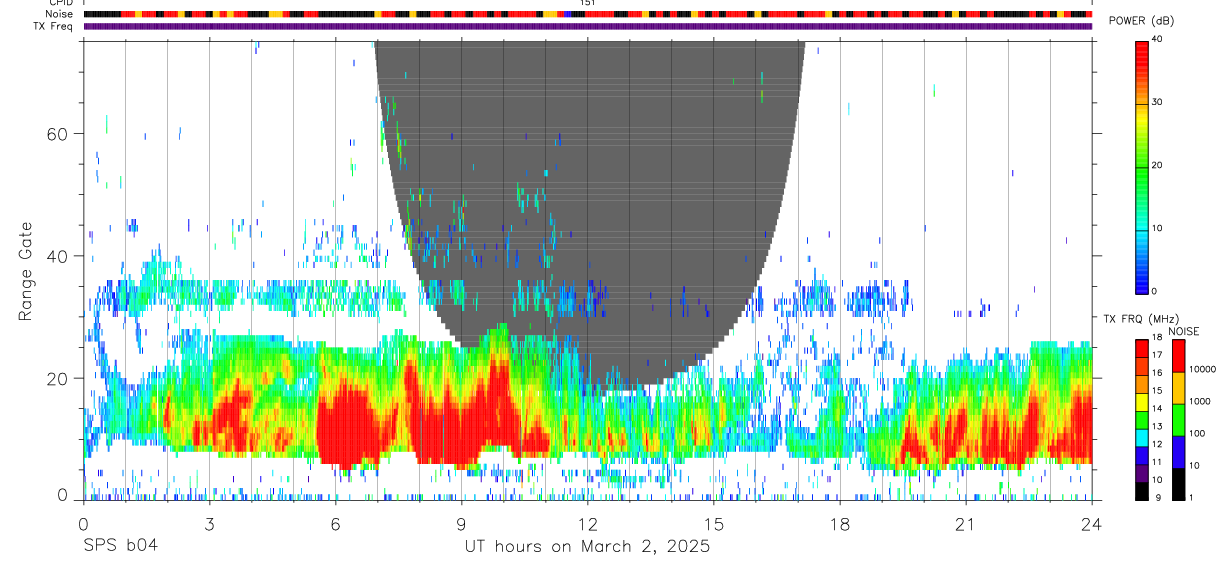
Task: Click the 'SPS b04' radar beam label
Action: 120,547
